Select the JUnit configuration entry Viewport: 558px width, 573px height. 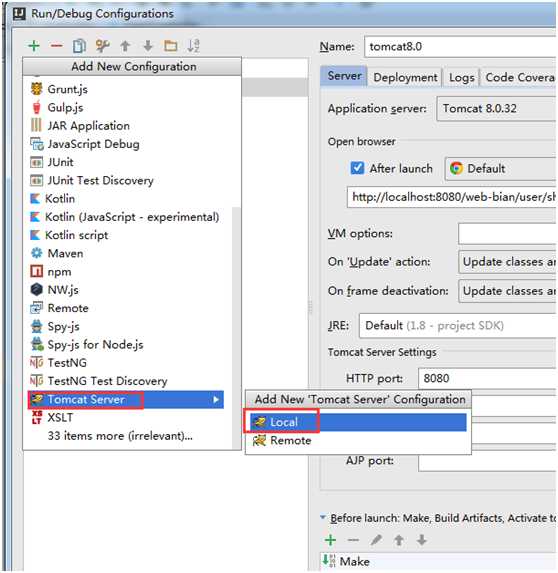coord(127,162)
